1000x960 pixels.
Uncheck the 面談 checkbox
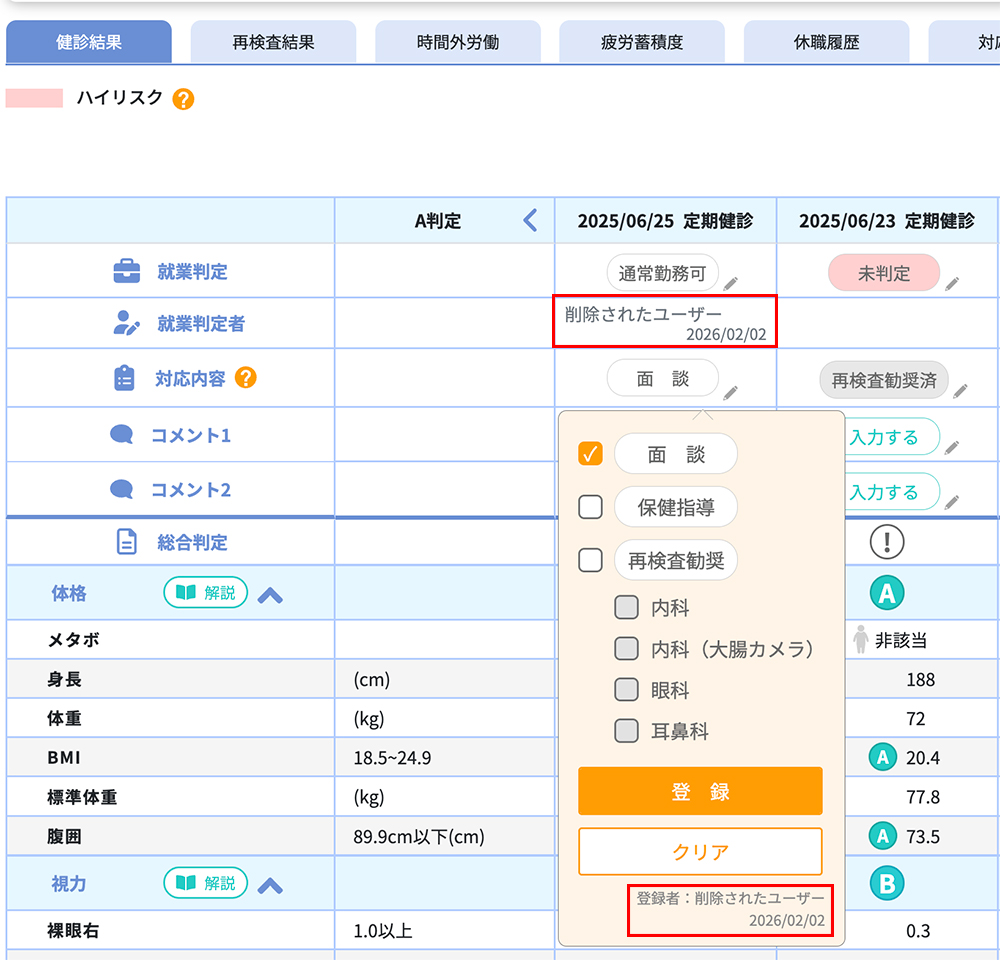coord(591,454)
